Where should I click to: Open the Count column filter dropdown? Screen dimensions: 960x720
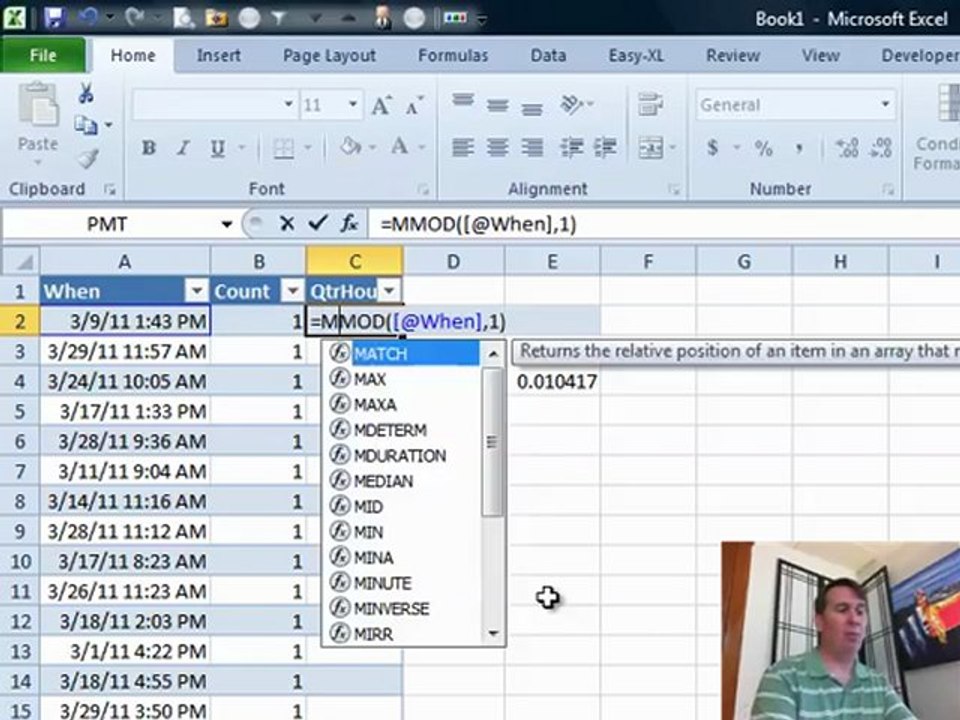coord(293,291)
